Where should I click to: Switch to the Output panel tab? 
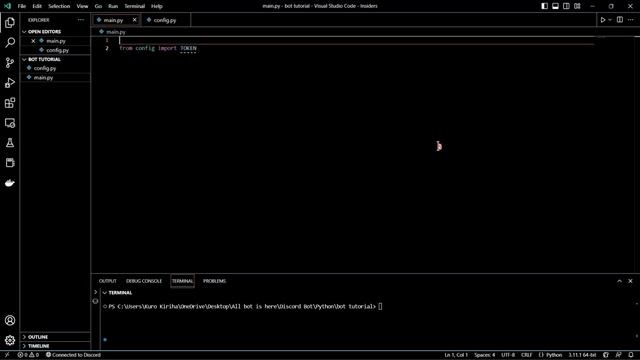click(x=107, y=281)
